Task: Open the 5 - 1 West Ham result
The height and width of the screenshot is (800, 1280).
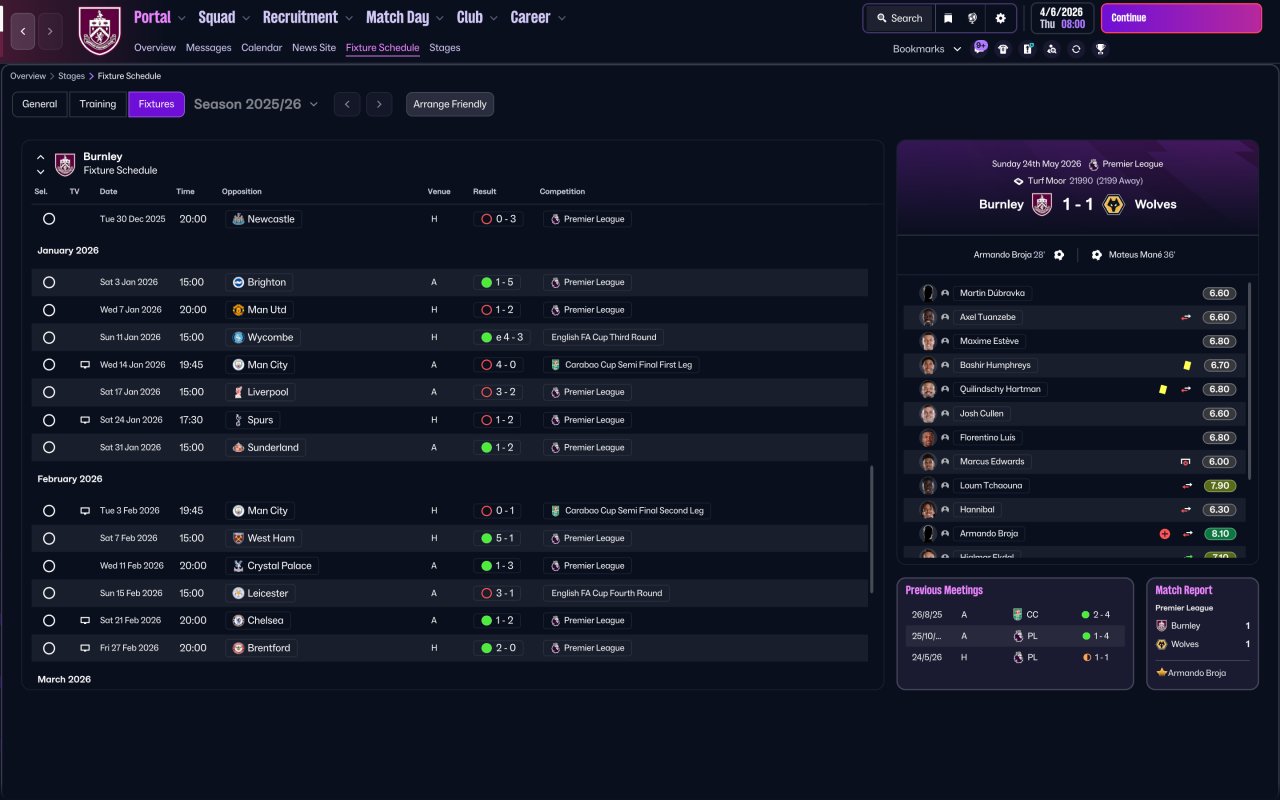Action: pos(497,538)
